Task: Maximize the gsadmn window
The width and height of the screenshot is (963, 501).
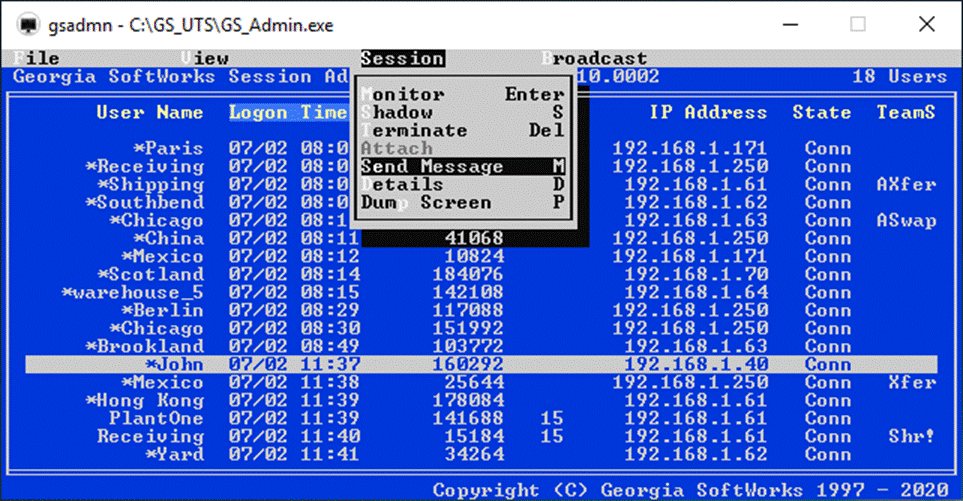Action: pos(858,24)
